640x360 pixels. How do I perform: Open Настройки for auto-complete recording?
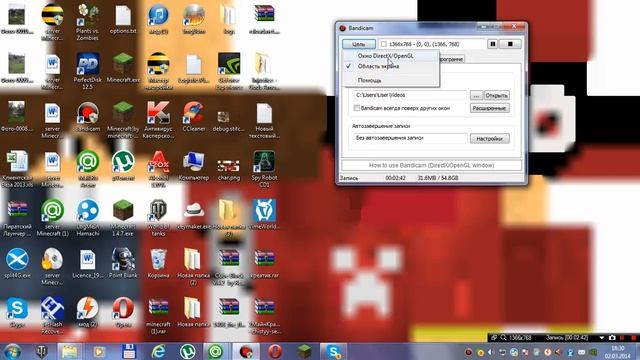pos(489,139)
